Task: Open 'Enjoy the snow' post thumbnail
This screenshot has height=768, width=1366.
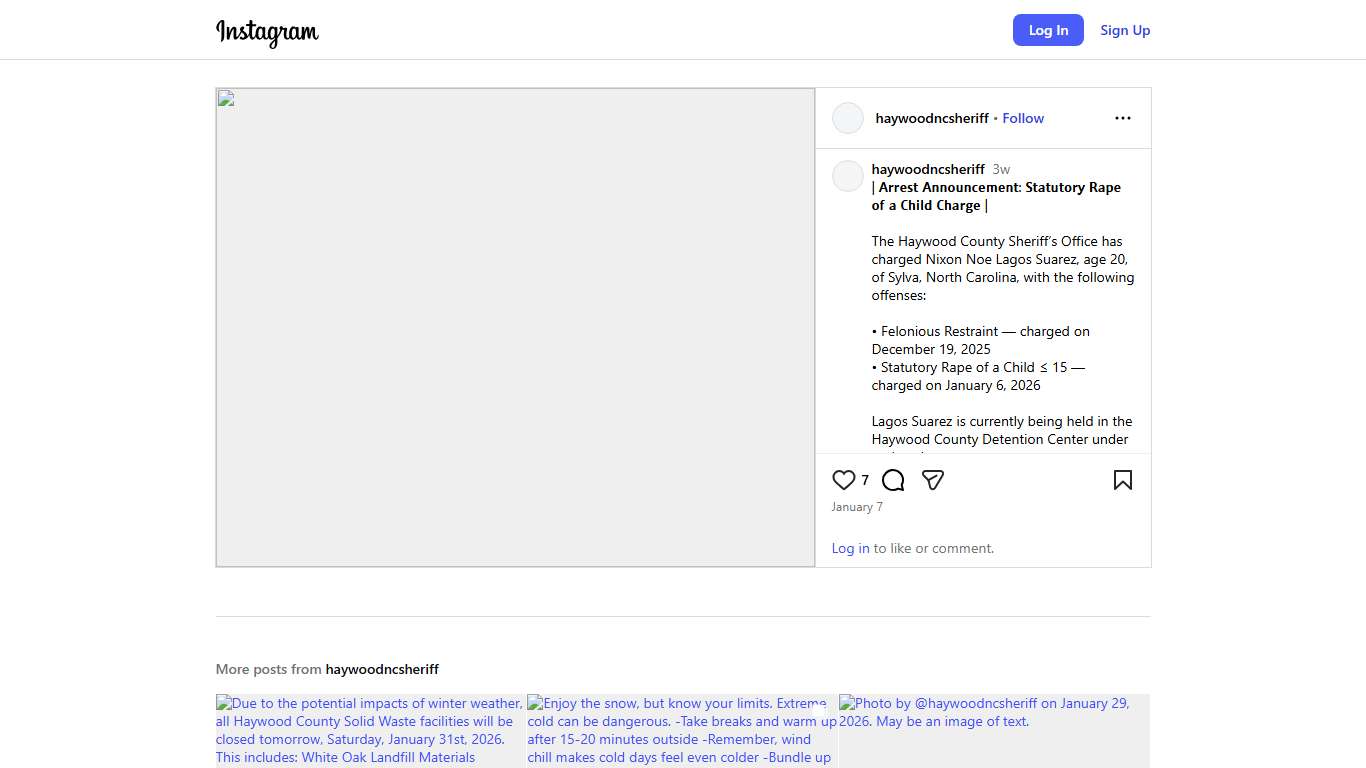Action: tap(682, 731)
